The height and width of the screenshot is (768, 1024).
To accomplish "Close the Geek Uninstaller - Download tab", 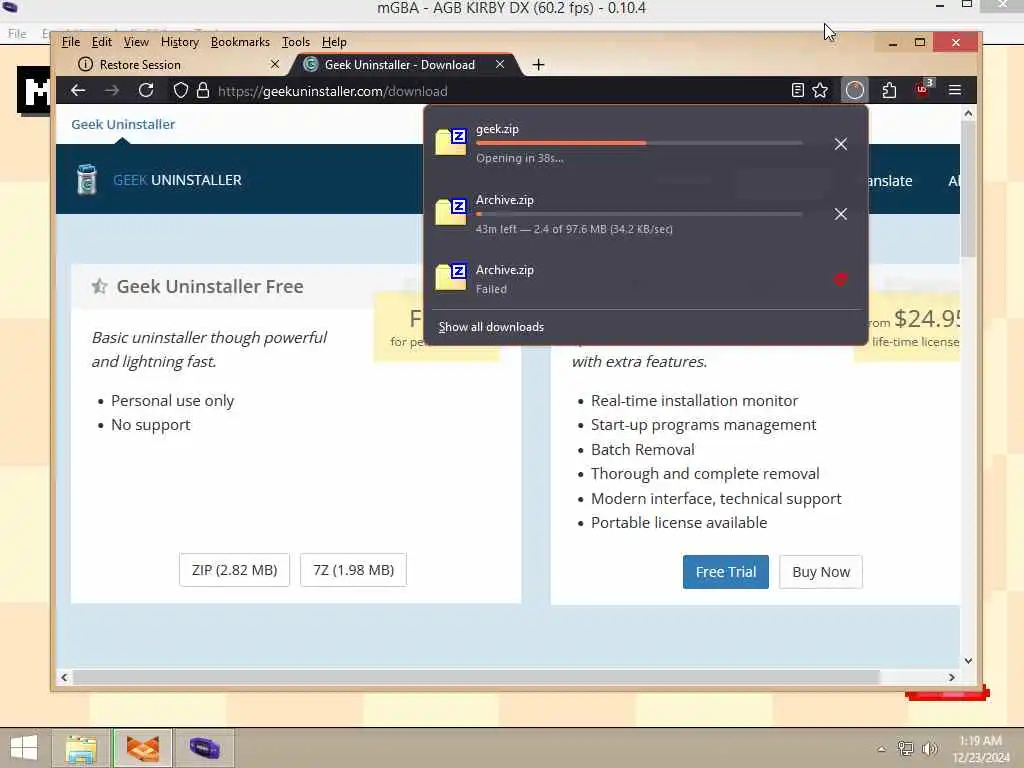I will point(500,64).
